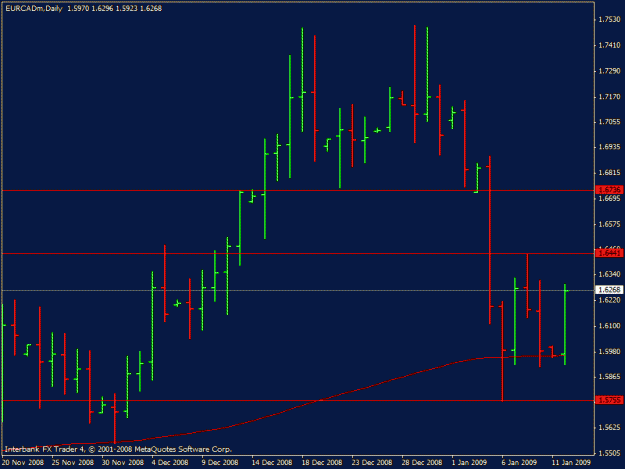Click the 1.6695 price axis value
Image resolution: width=625 pixels, height=469 pixels.
tap(609, 198)
